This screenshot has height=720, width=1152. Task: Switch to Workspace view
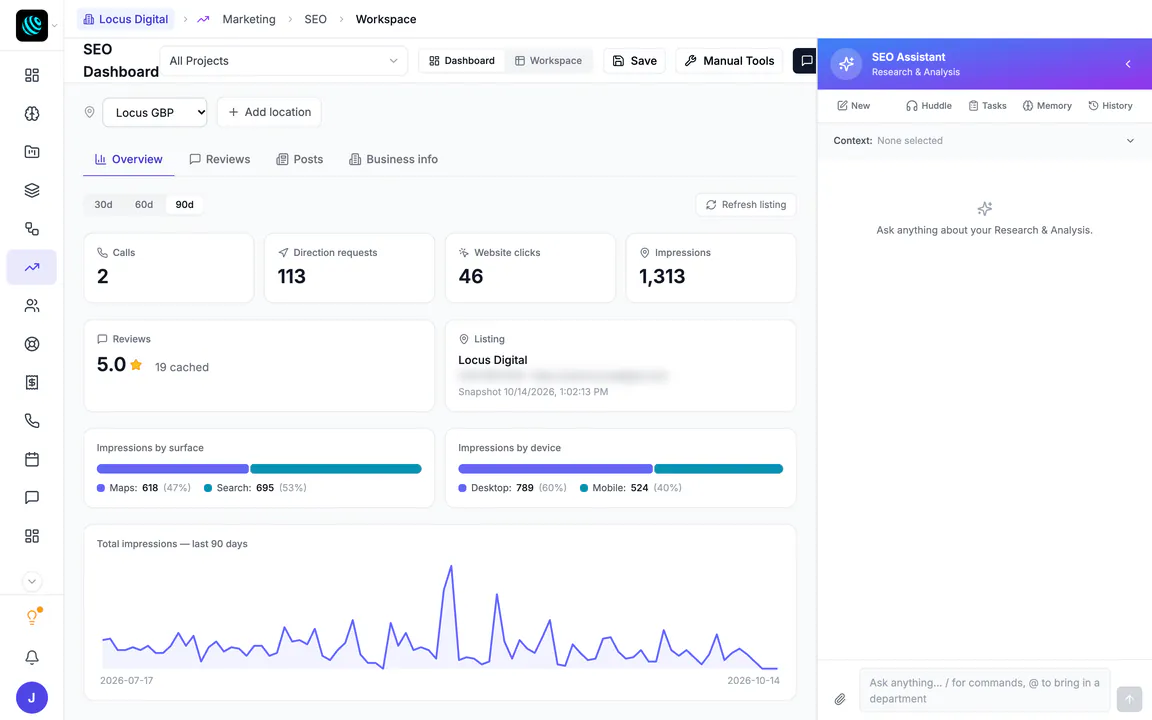[x=548, y=61]
